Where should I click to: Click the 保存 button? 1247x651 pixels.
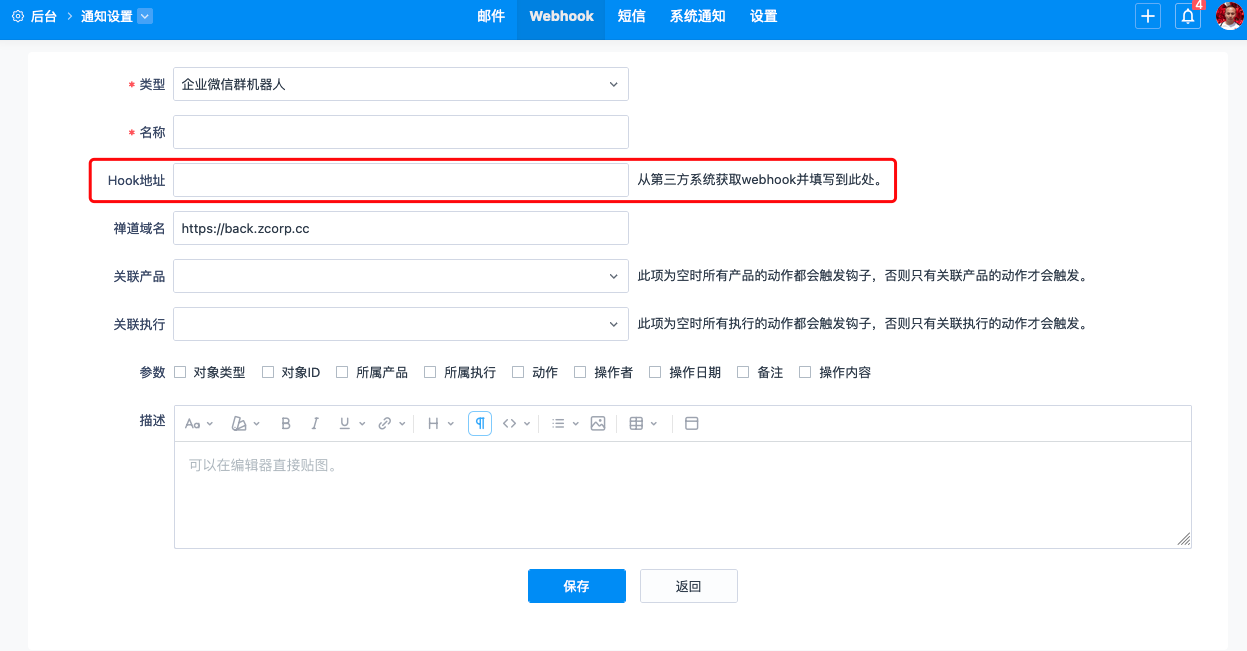pos(576,586)
